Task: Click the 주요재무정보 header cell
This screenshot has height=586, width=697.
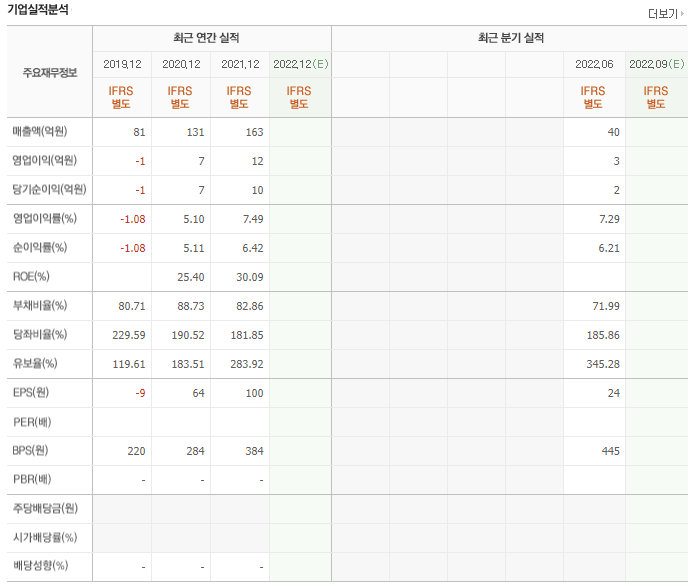Action: pos(50,72)
